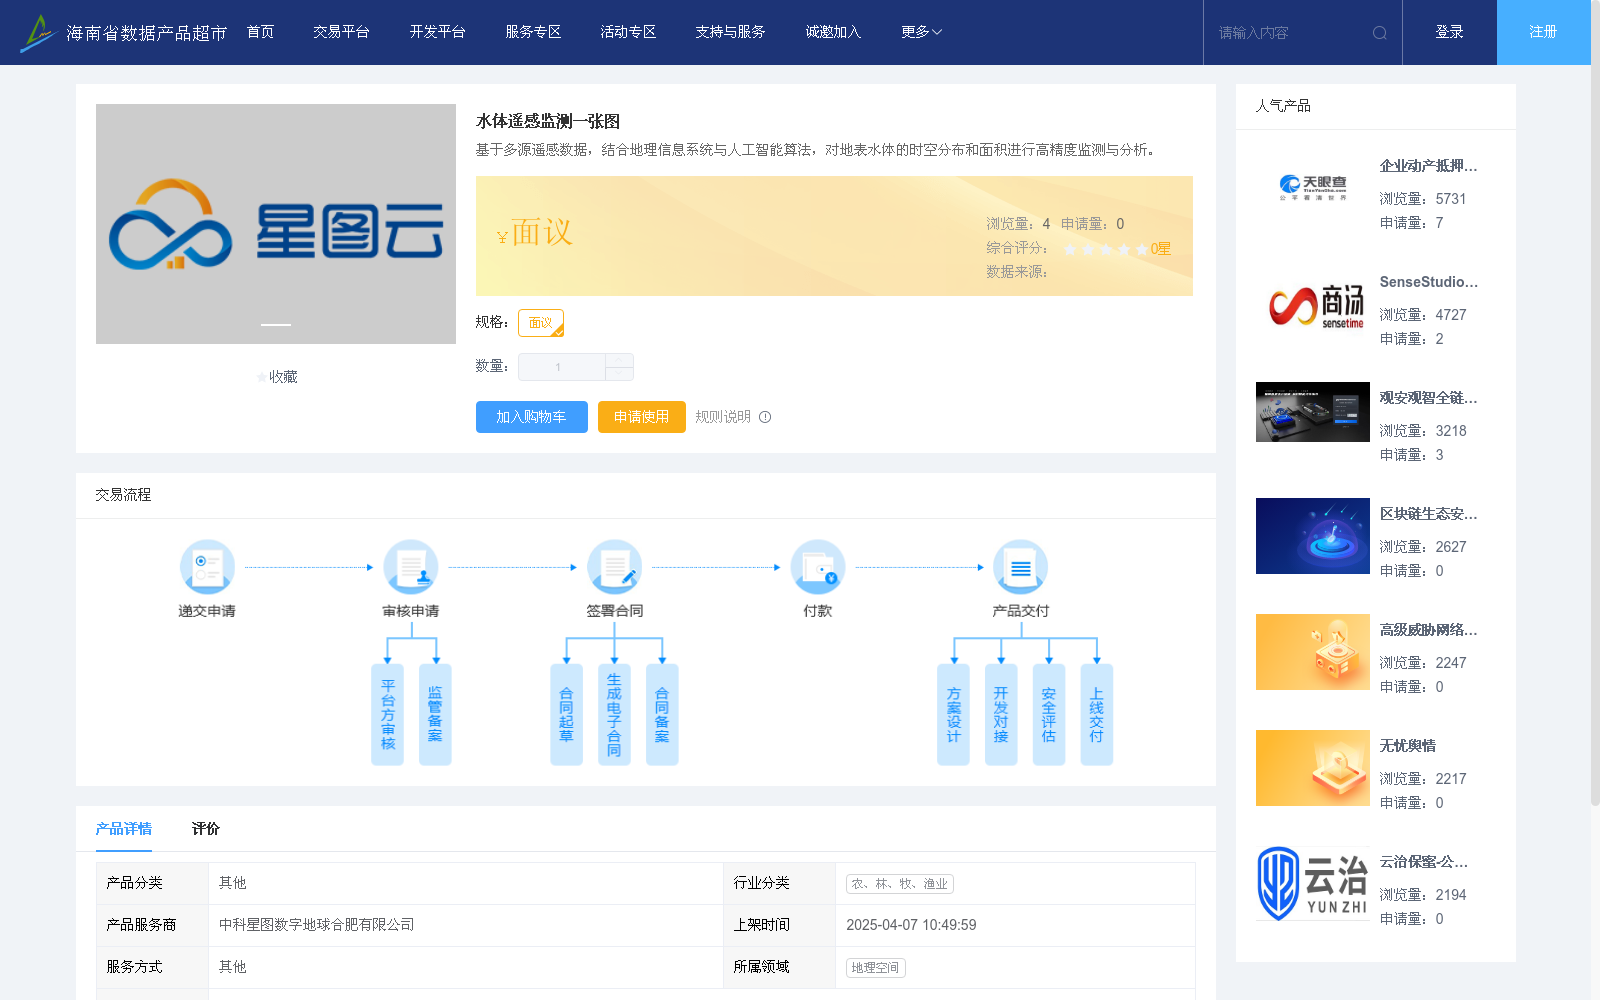Click the 商汤 sensetime product logo

coord(1313,304)
